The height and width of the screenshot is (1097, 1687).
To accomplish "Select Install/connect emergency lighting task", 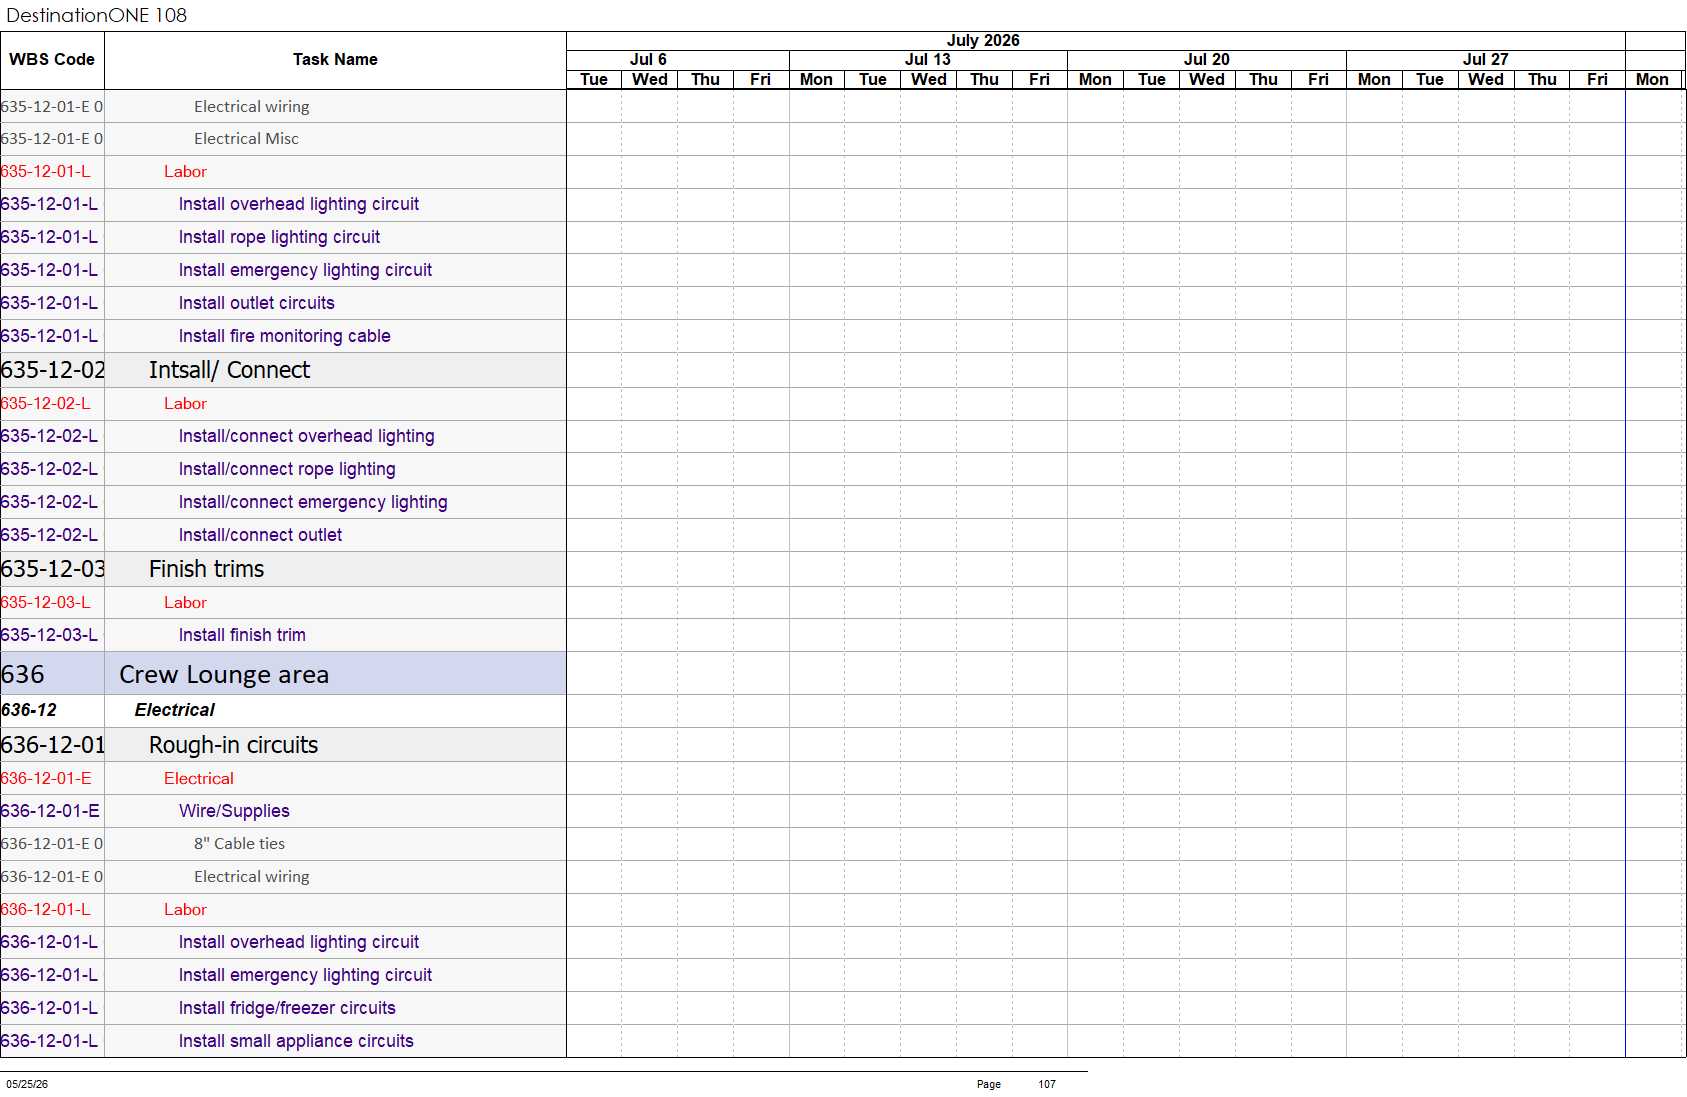I will tap(283, 503).
